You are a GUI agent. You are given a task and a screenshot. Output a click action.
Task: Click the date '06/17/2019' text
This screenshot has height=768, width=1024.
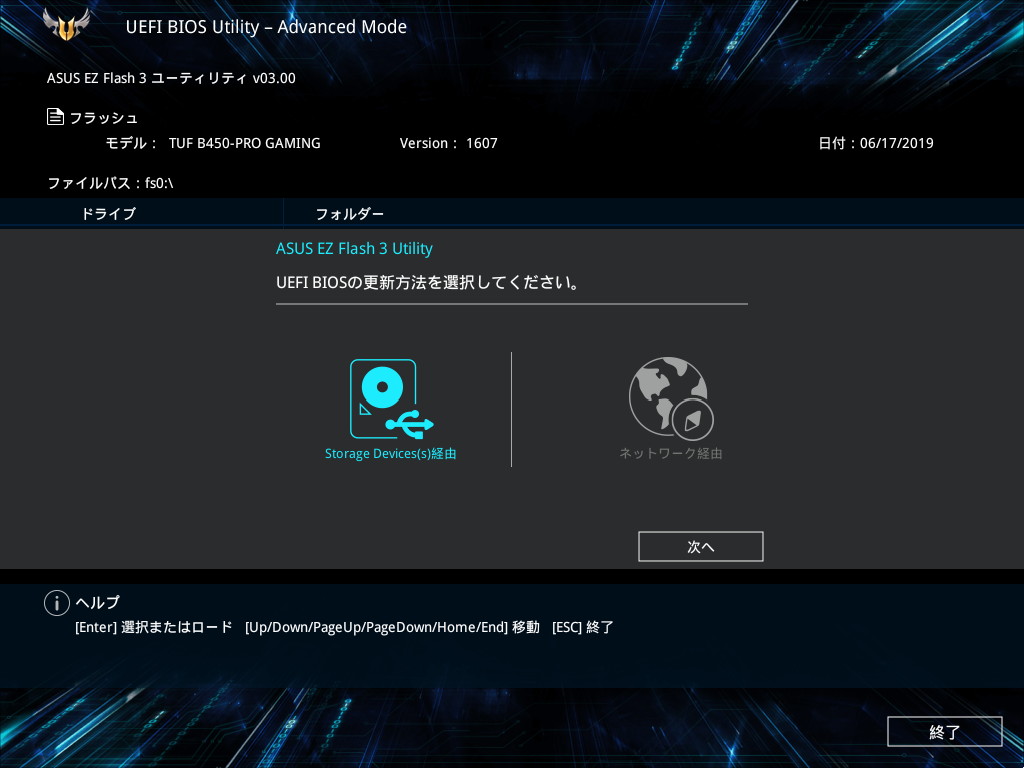(897, 143)
